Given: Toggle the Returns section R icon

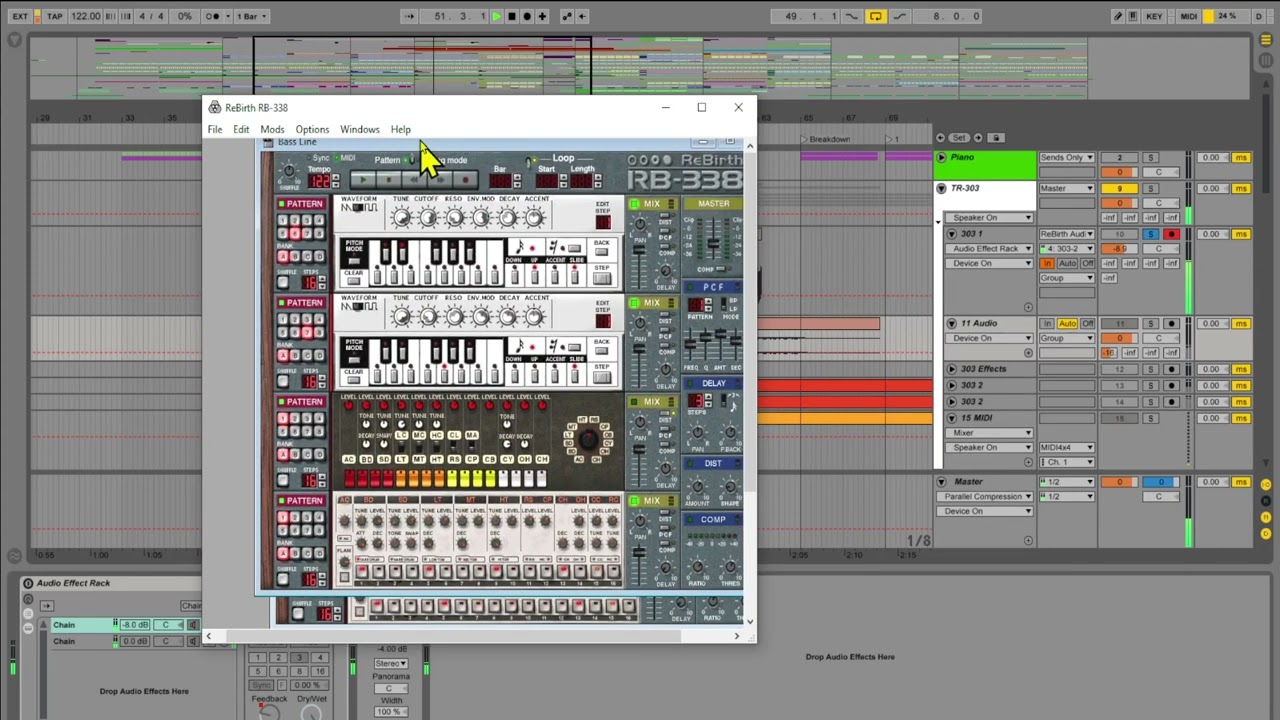Looking at the screenshot, I should click(x=1265, y=500).
